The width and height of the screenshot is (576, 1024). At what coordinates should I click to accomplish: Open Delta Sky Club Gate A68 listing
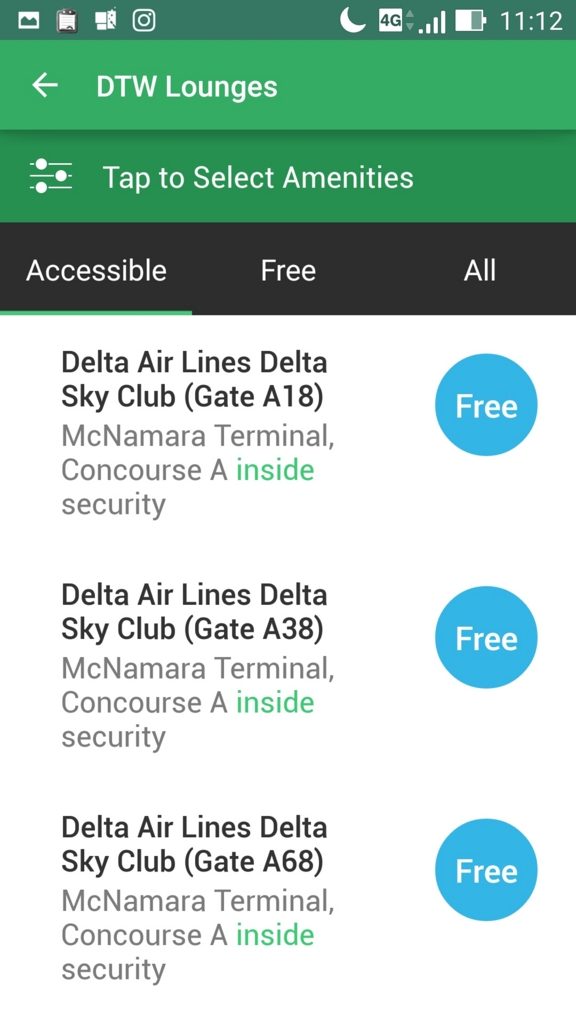pyautogui.click(x=288, y=898)
